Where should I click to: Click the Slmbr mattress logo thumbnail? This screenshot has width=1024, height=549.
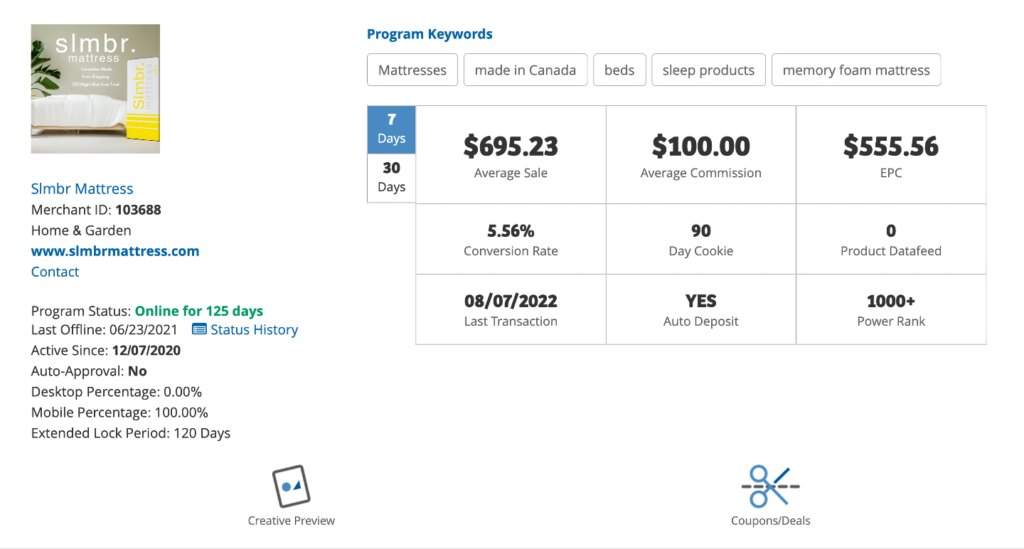[95, 89]
